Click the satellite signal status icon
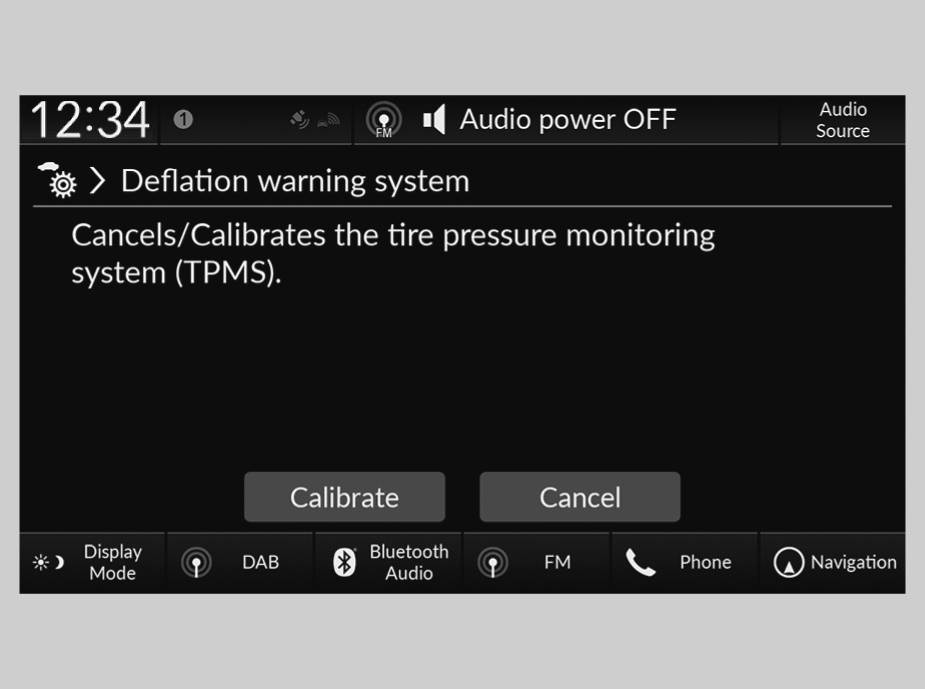The height and width of the screenshot is (689, 925). [x=300, y=120]
